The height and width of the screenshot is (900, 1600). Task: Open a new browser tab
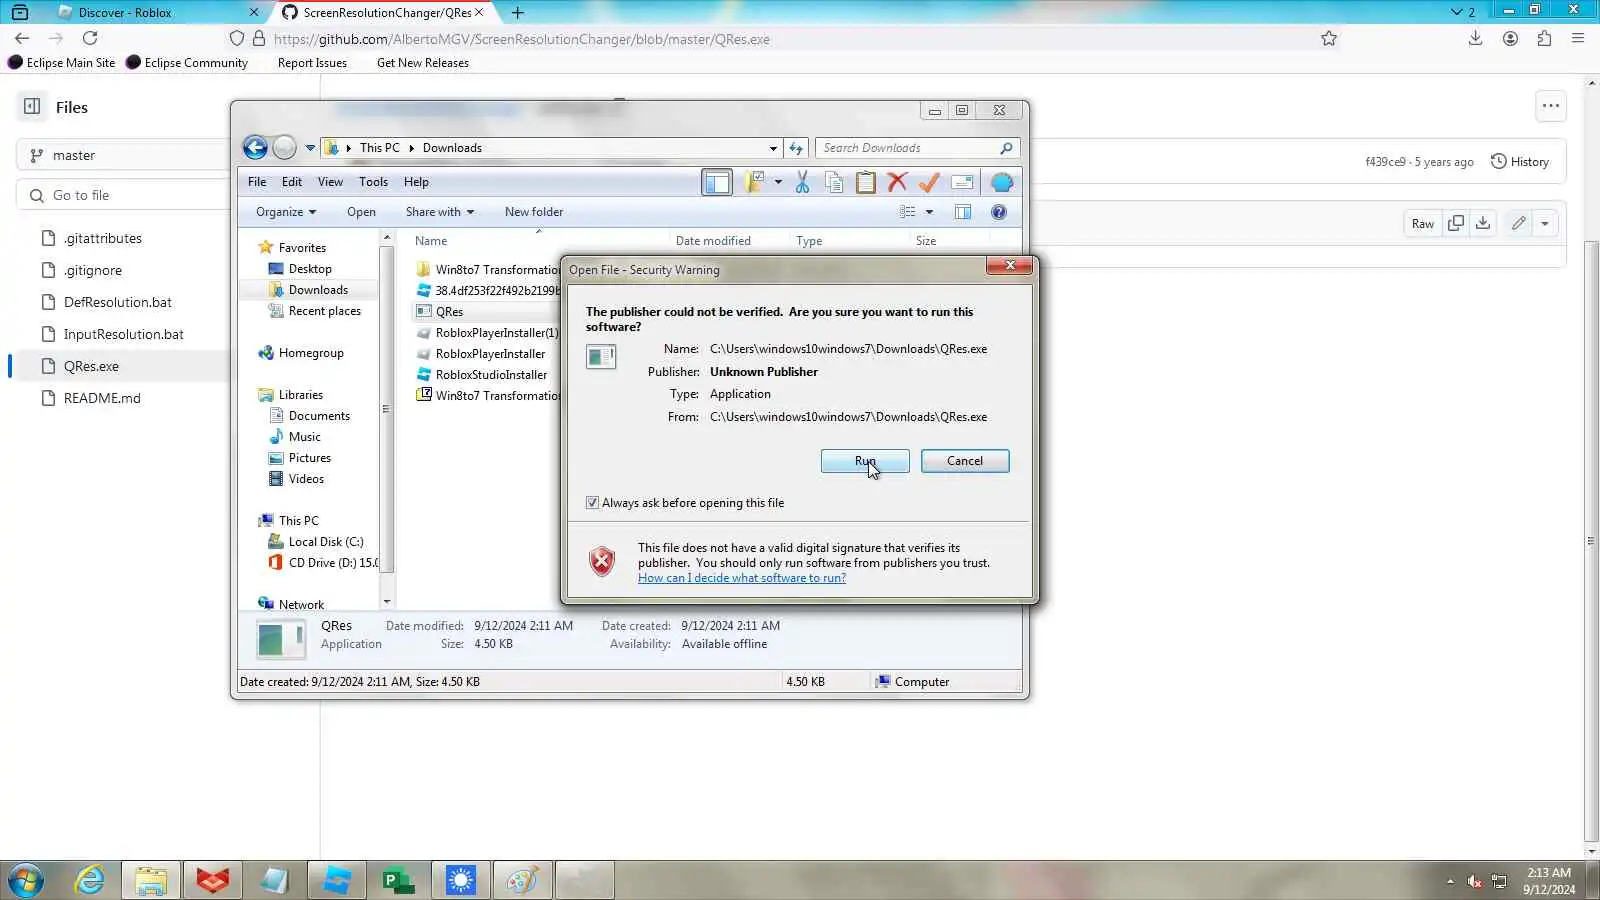tap(517, 13)
